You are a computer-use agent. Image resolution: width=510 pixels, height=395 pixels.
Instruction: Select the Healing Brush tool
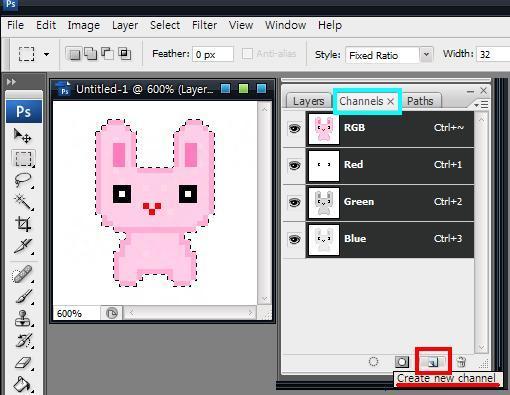[x=22, y=275]
